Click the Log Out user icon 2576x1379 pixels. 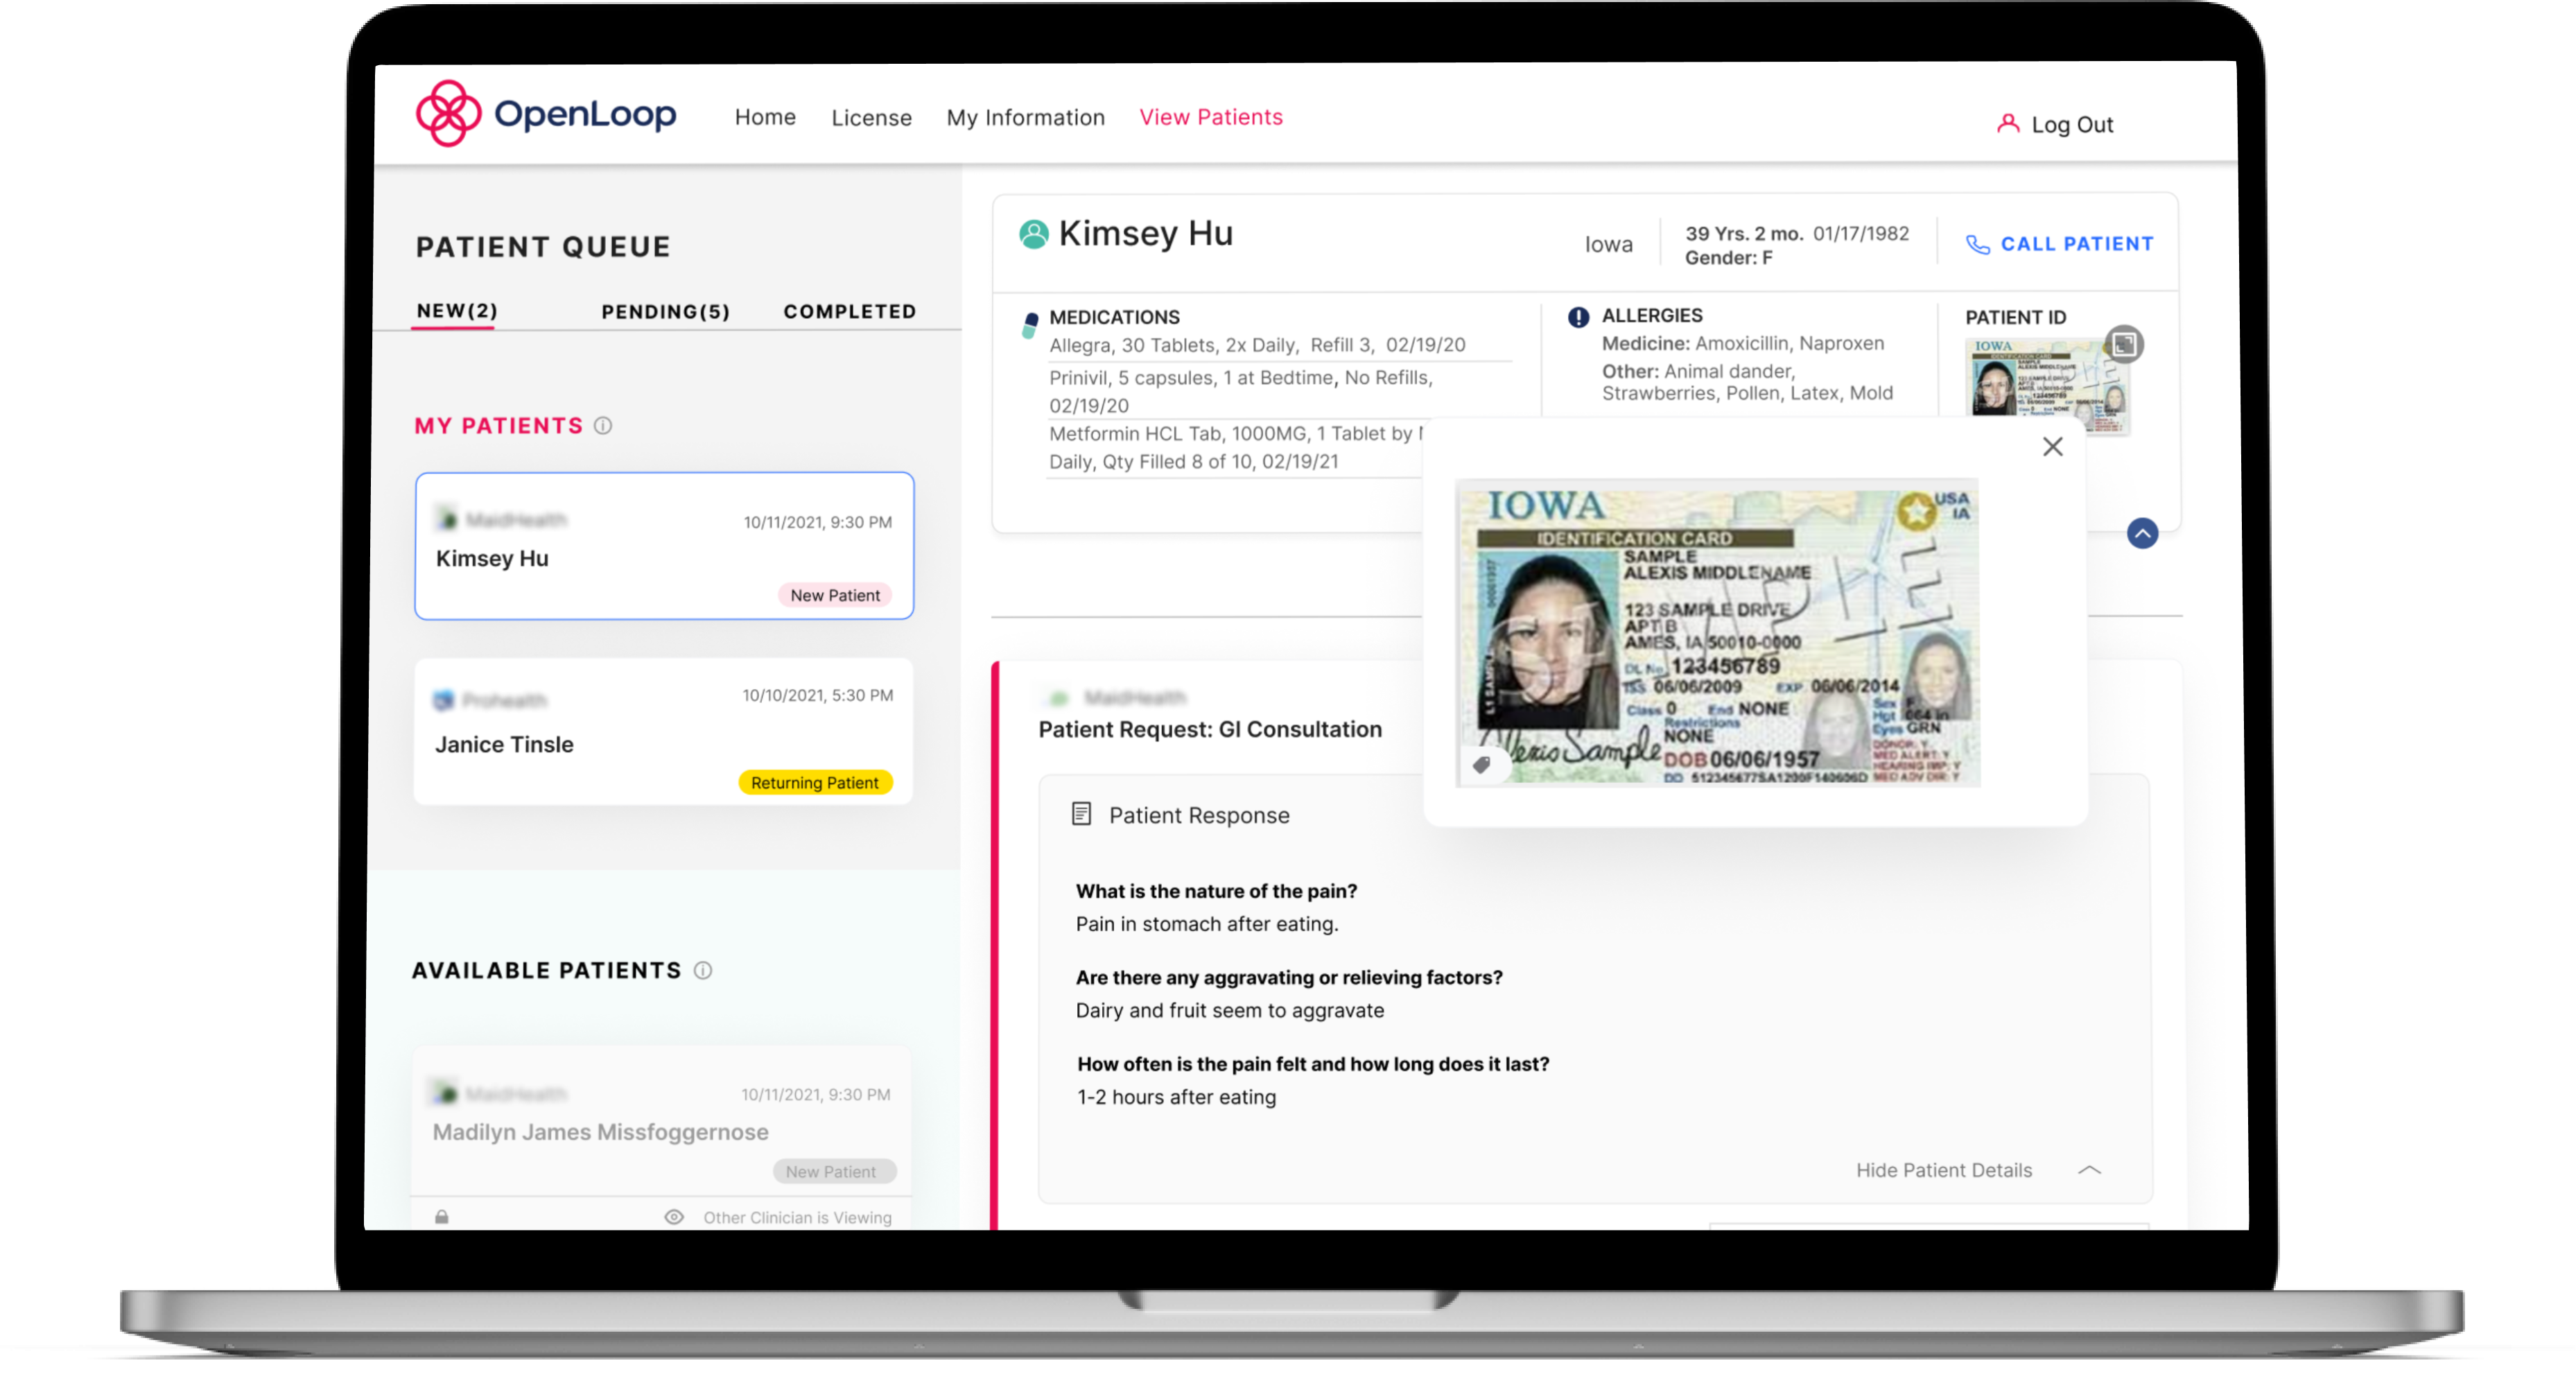point(2007,124)
